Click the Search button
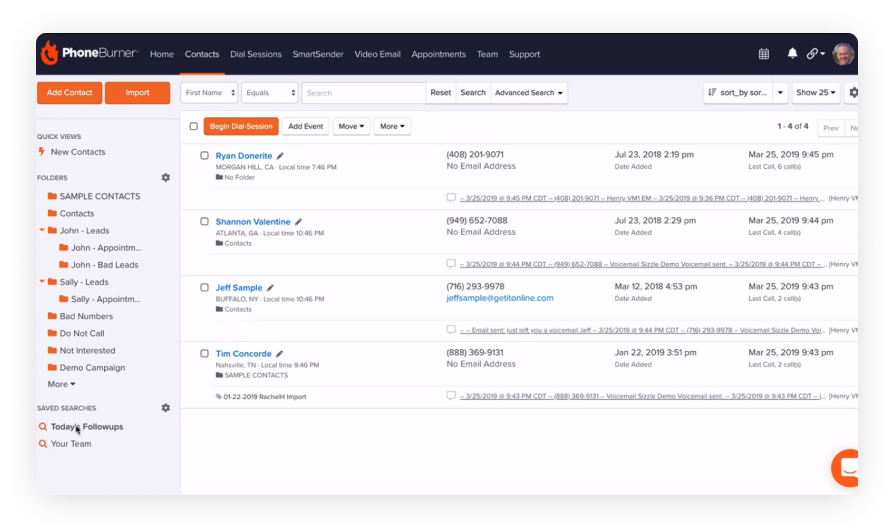 [x=473, y=92]
